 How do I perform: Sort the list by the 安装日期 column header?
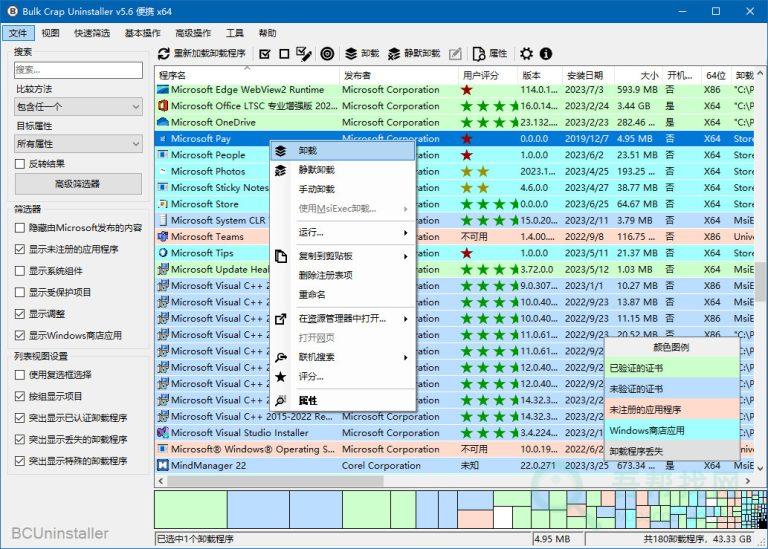[x=585, y=75]
